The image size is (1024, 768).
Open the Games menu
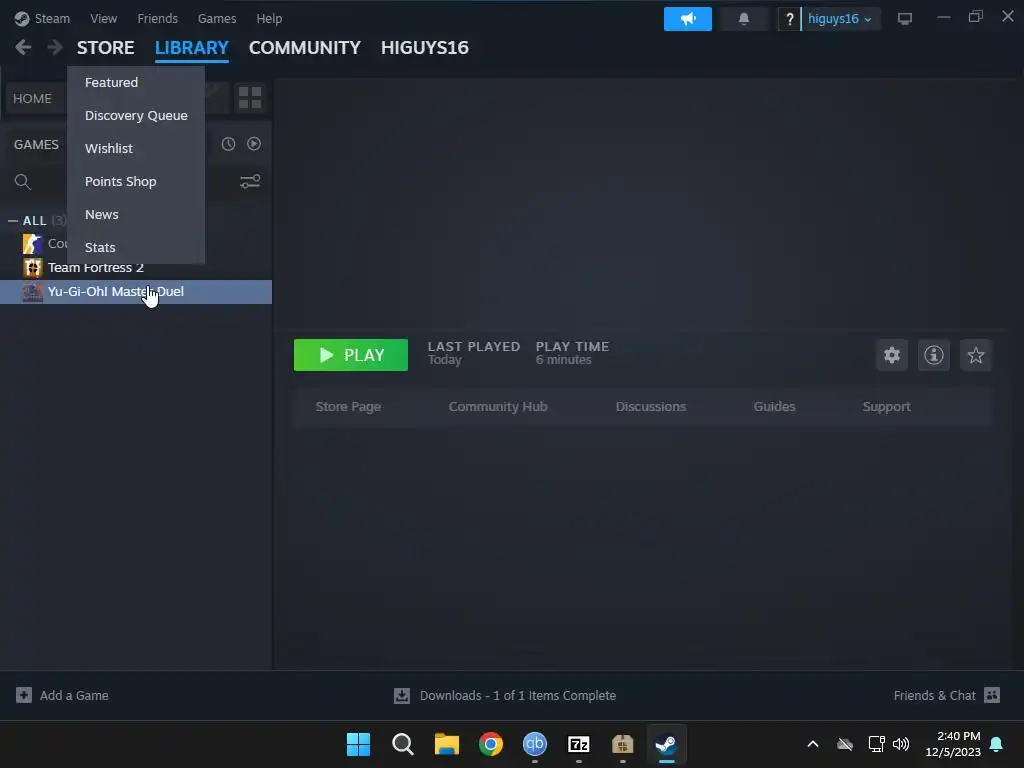click(217, 18)
